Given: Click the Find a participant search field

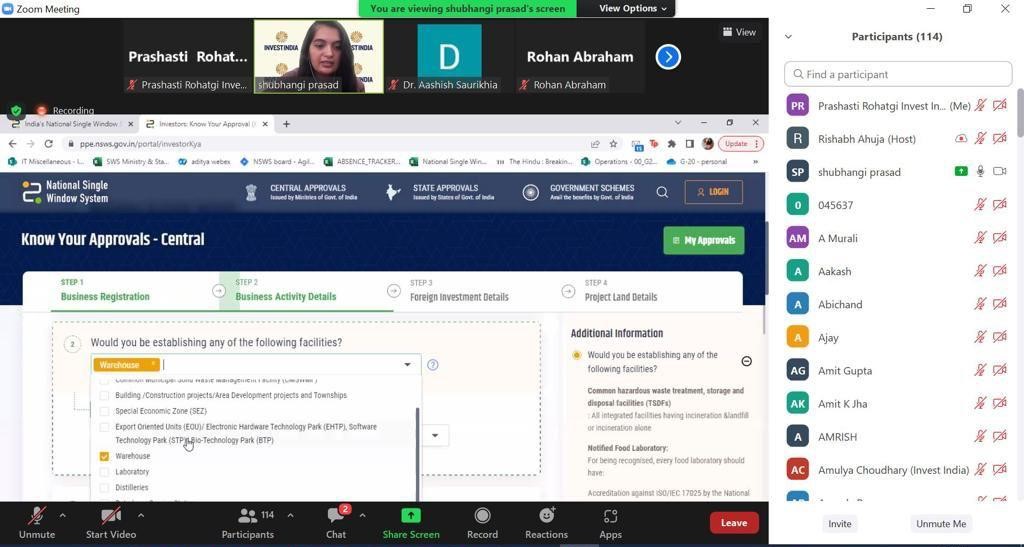Looking at the screenshot, I should tap(897, 74).
